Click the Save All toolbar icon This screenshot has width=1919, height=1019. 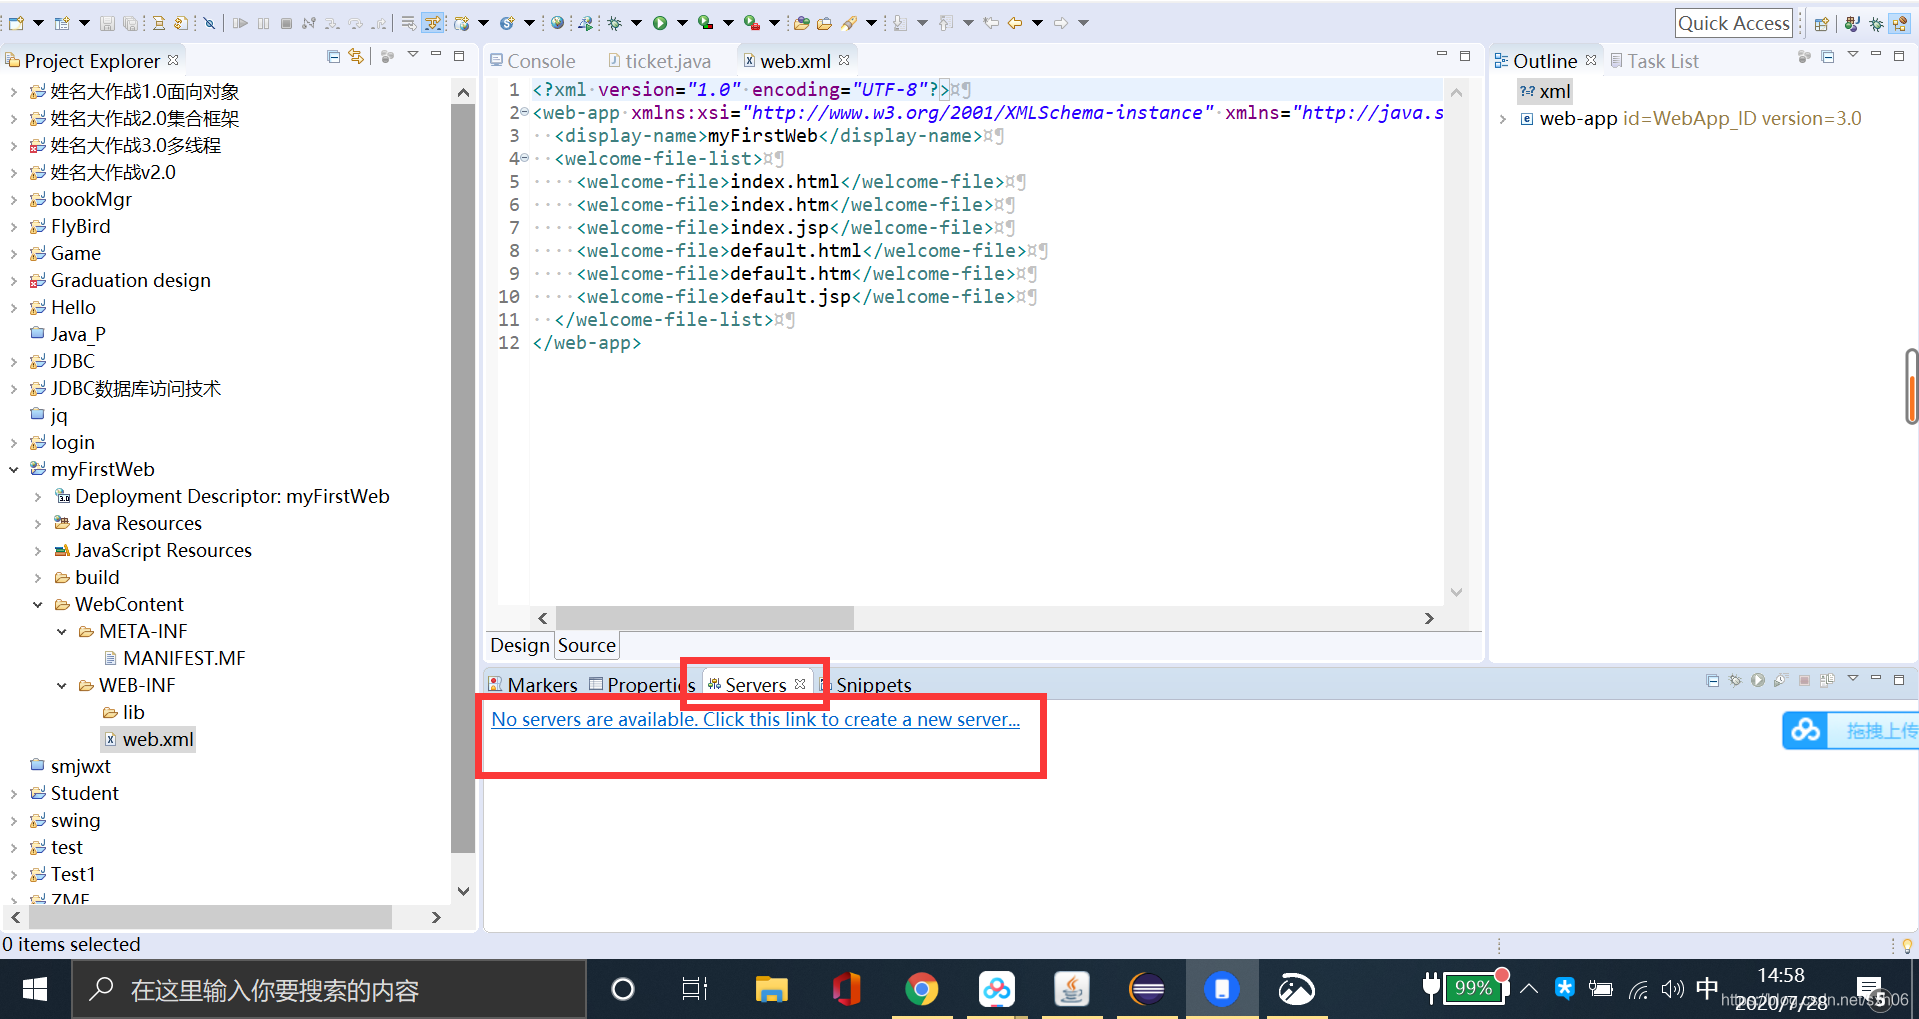point(131,23)
